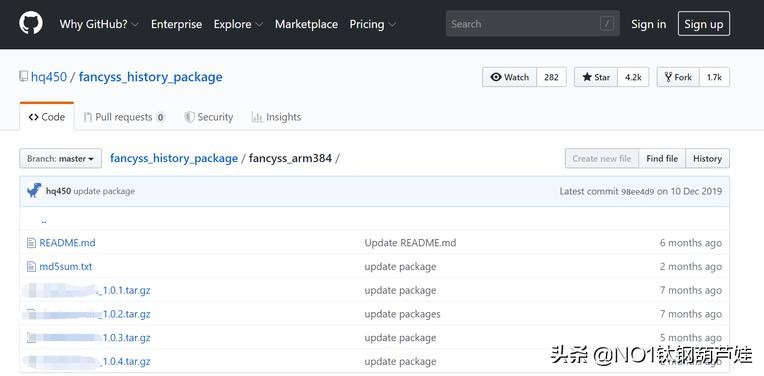
Task: Expand the Pricing dropdown
Action: (373, 24)
